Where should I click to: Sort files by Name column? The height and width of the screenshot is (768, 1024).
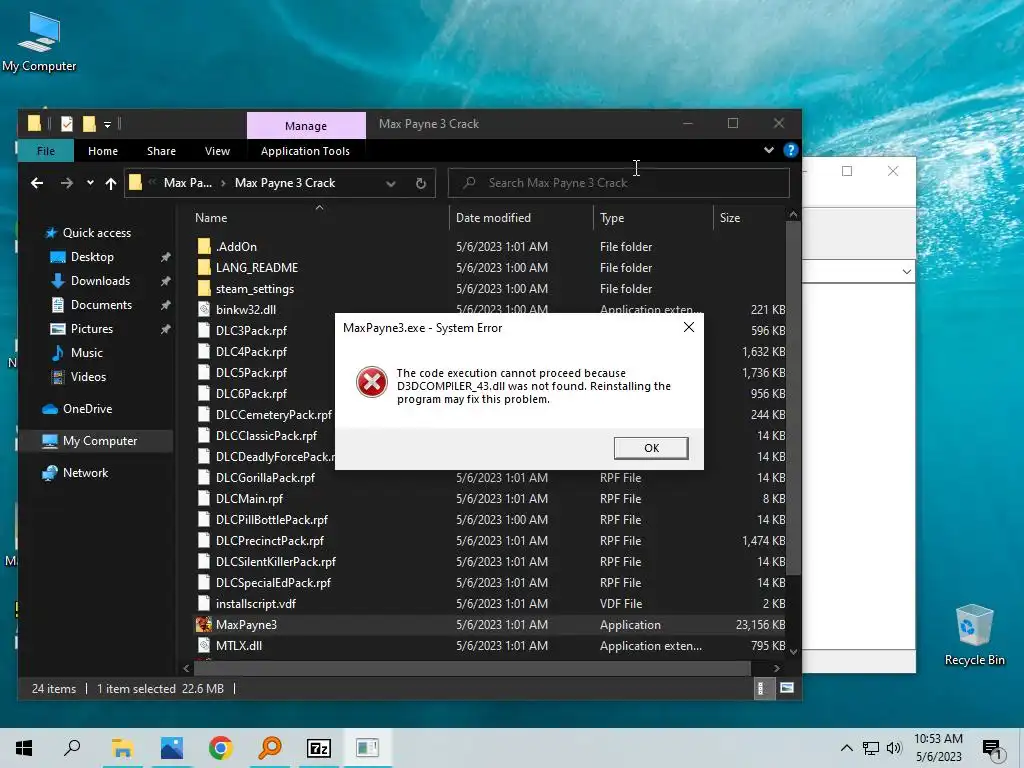tap(211, 217)
